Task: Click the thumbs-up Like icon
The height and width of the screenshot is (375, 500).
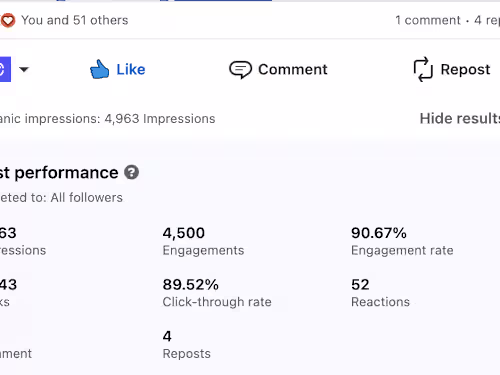Action: click(99, 69)
